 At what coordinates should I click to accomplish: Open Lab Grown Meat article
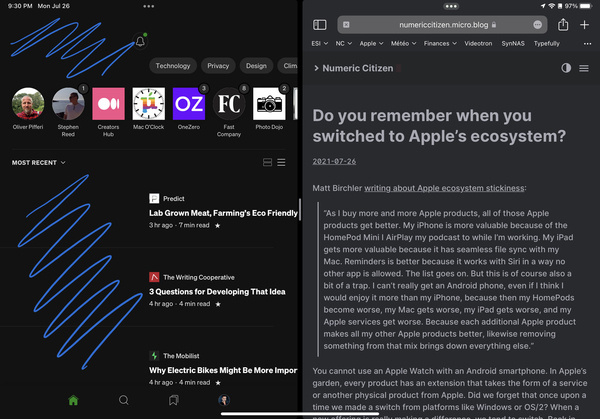pos(223,213)
